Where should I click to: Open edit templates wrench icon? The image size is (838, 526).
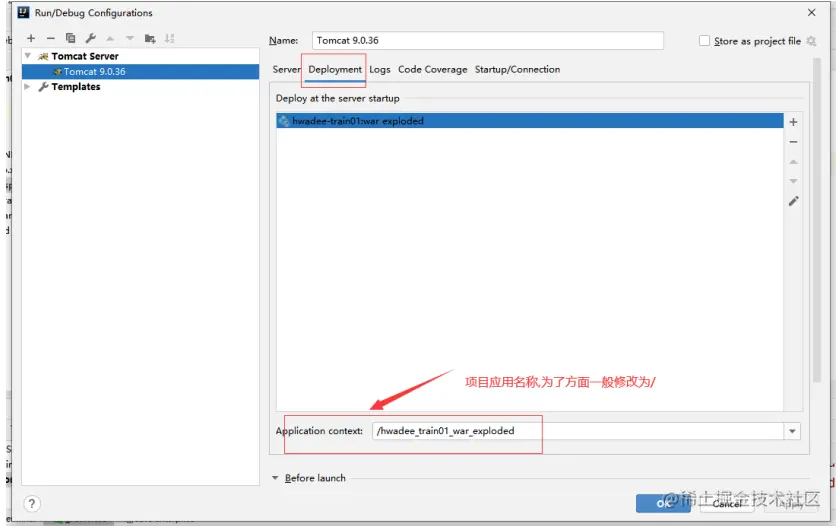pos(91,38)
